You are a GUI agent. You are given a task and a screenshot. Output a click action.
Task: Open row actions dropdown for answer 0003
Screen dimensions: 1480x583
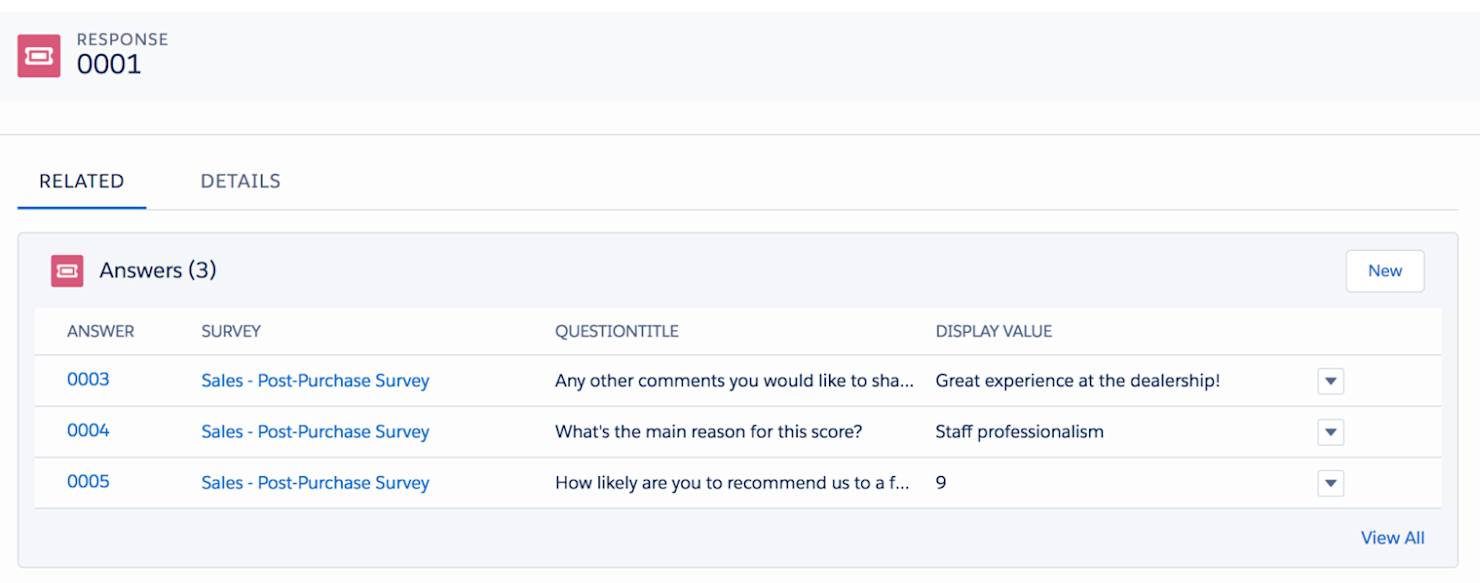(1330, 381)
